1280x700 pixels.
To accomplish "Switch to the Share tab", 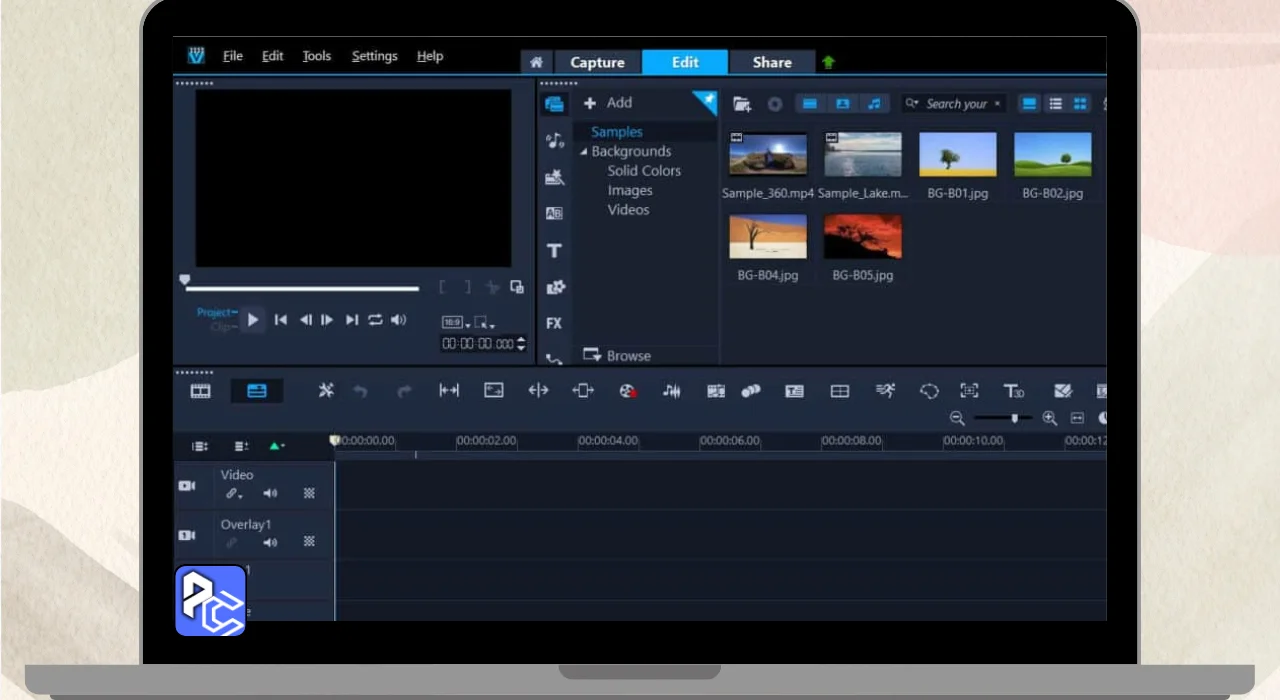I will coord(771,62).
